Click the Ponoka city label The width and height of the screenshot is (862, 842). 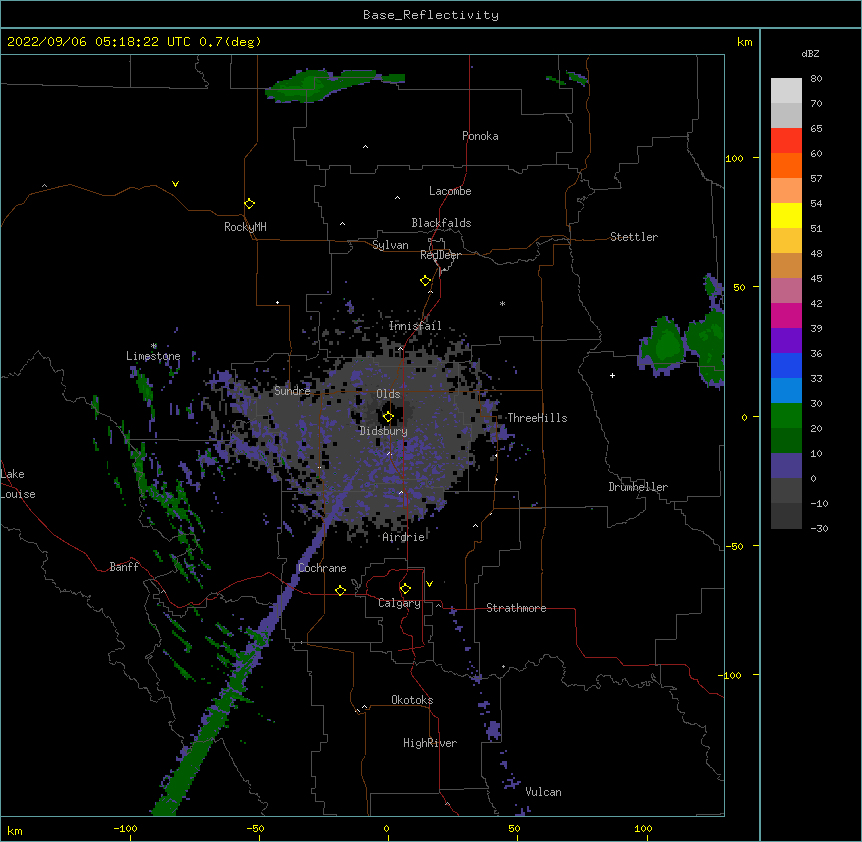(x=480, y=136)
